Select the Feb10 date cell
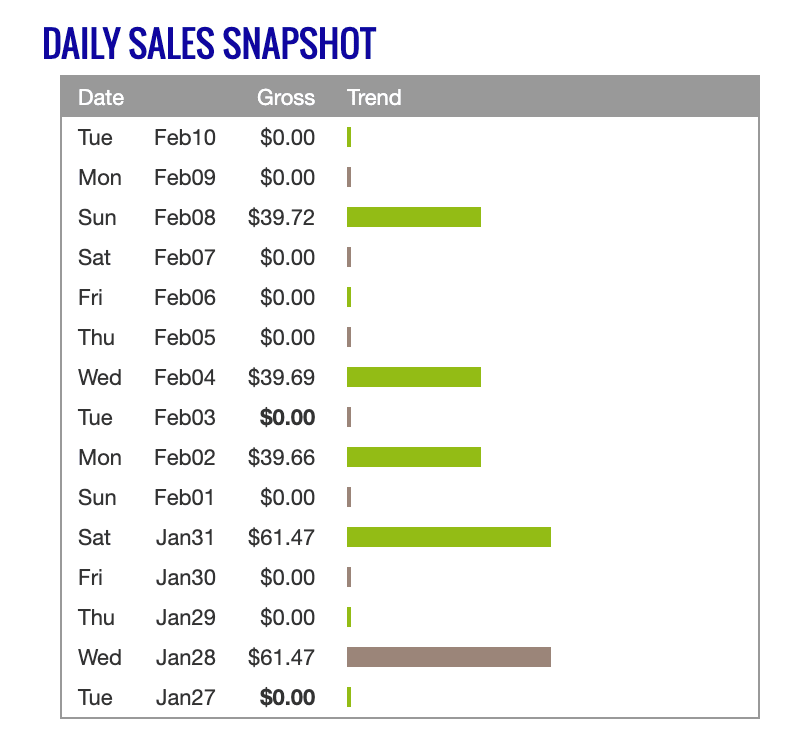The height and width of the screenshot is (754, 806). tap(185, 138)
